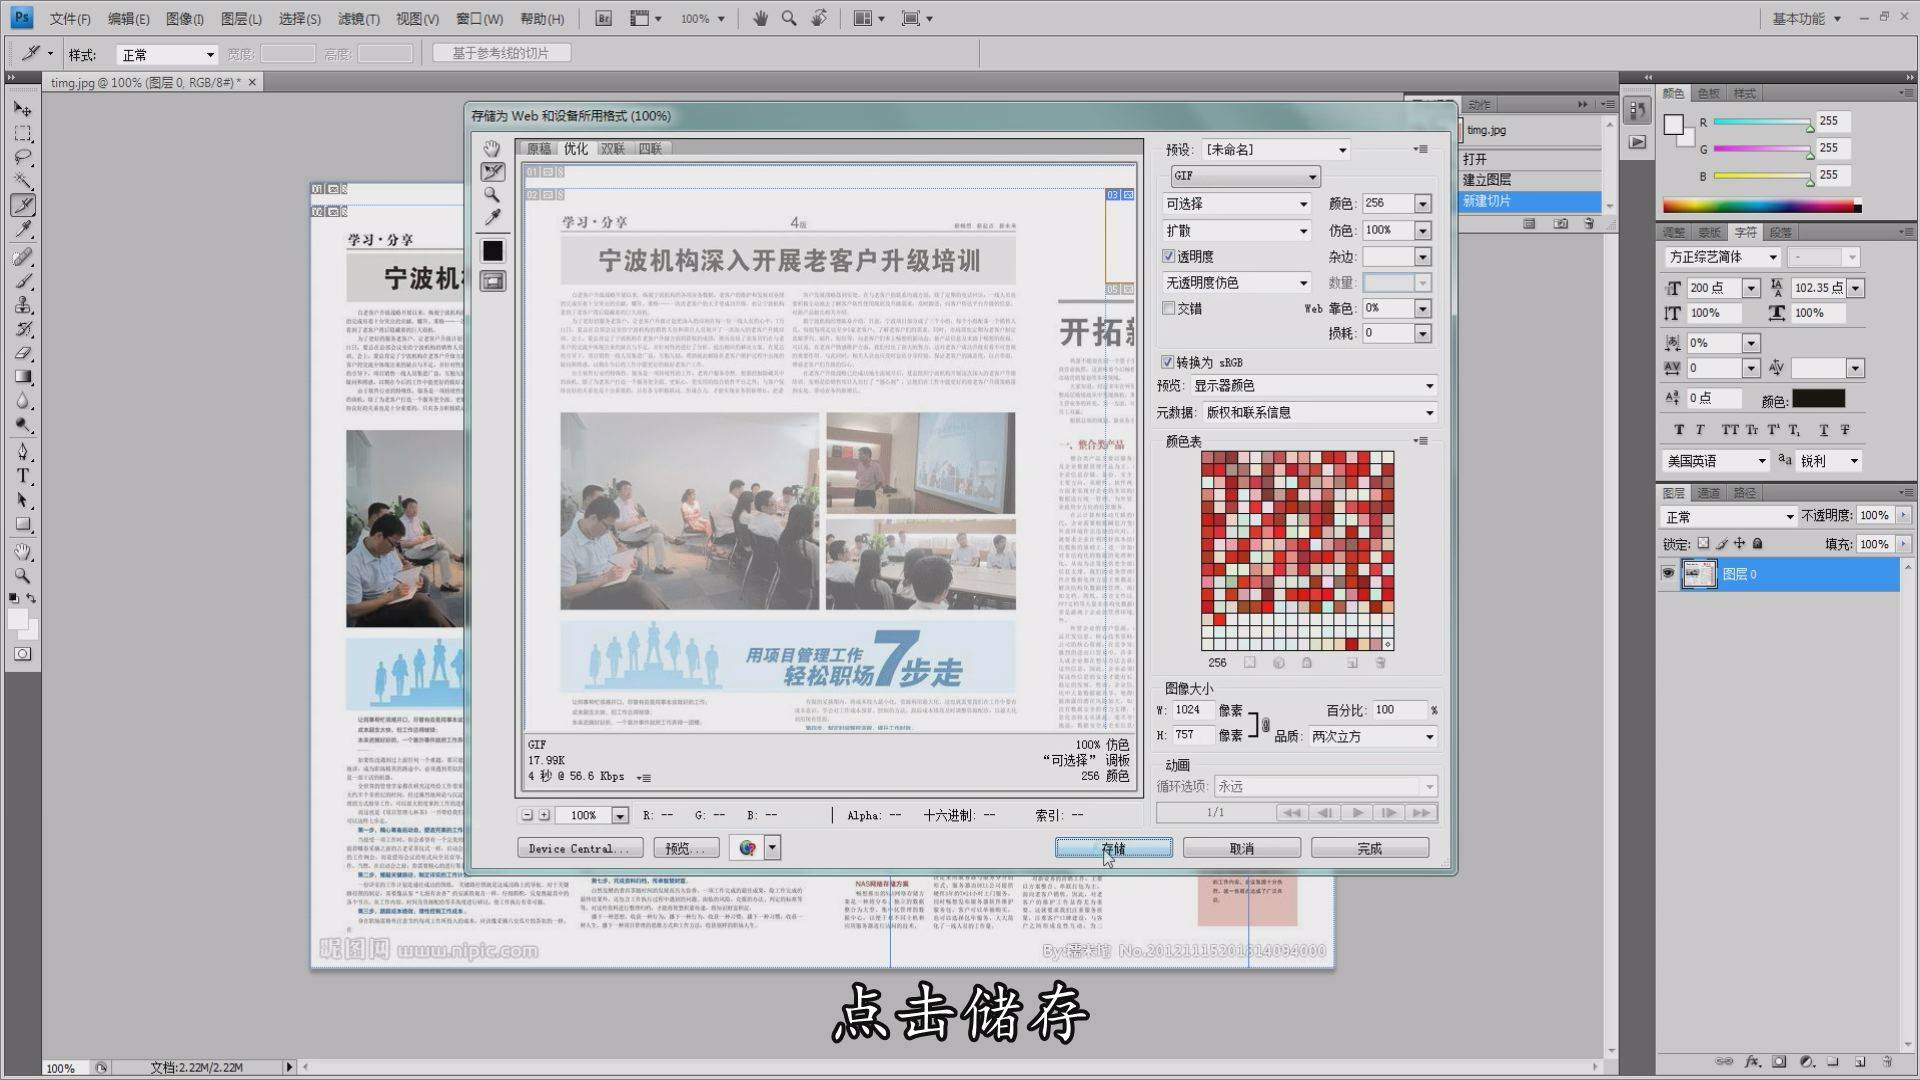Select the 新建切片 history state

1530,201
